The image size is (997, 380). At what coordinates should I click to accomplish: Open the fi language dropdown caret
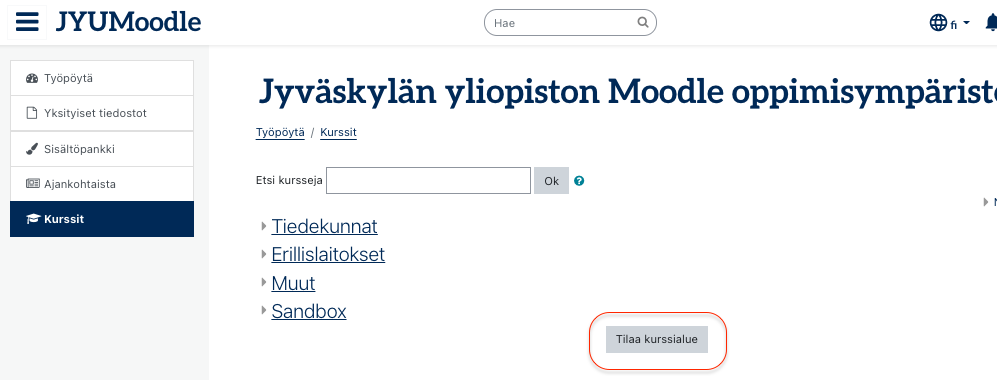(966, 23)
